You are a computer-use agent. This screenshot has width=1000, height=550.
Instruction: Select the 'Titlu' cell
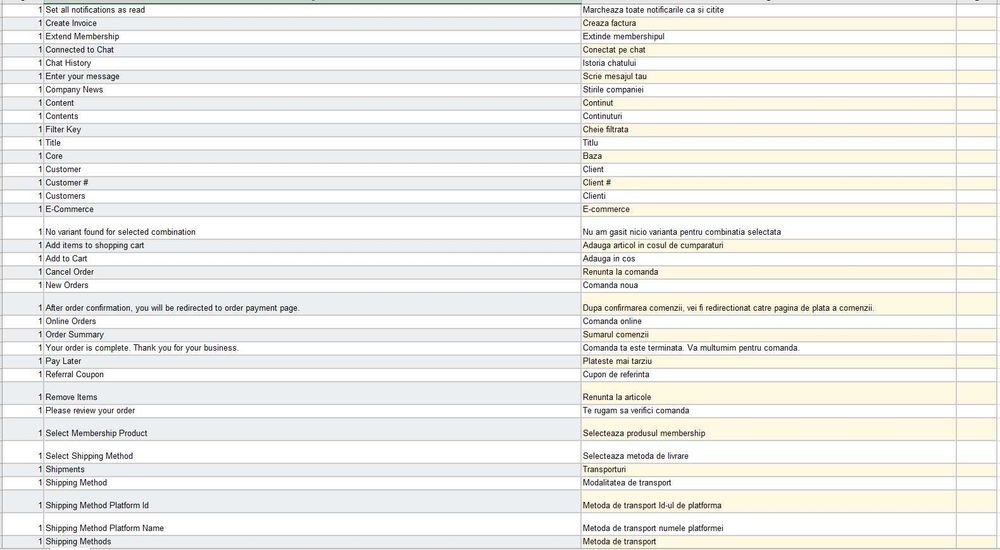point(768,143)
